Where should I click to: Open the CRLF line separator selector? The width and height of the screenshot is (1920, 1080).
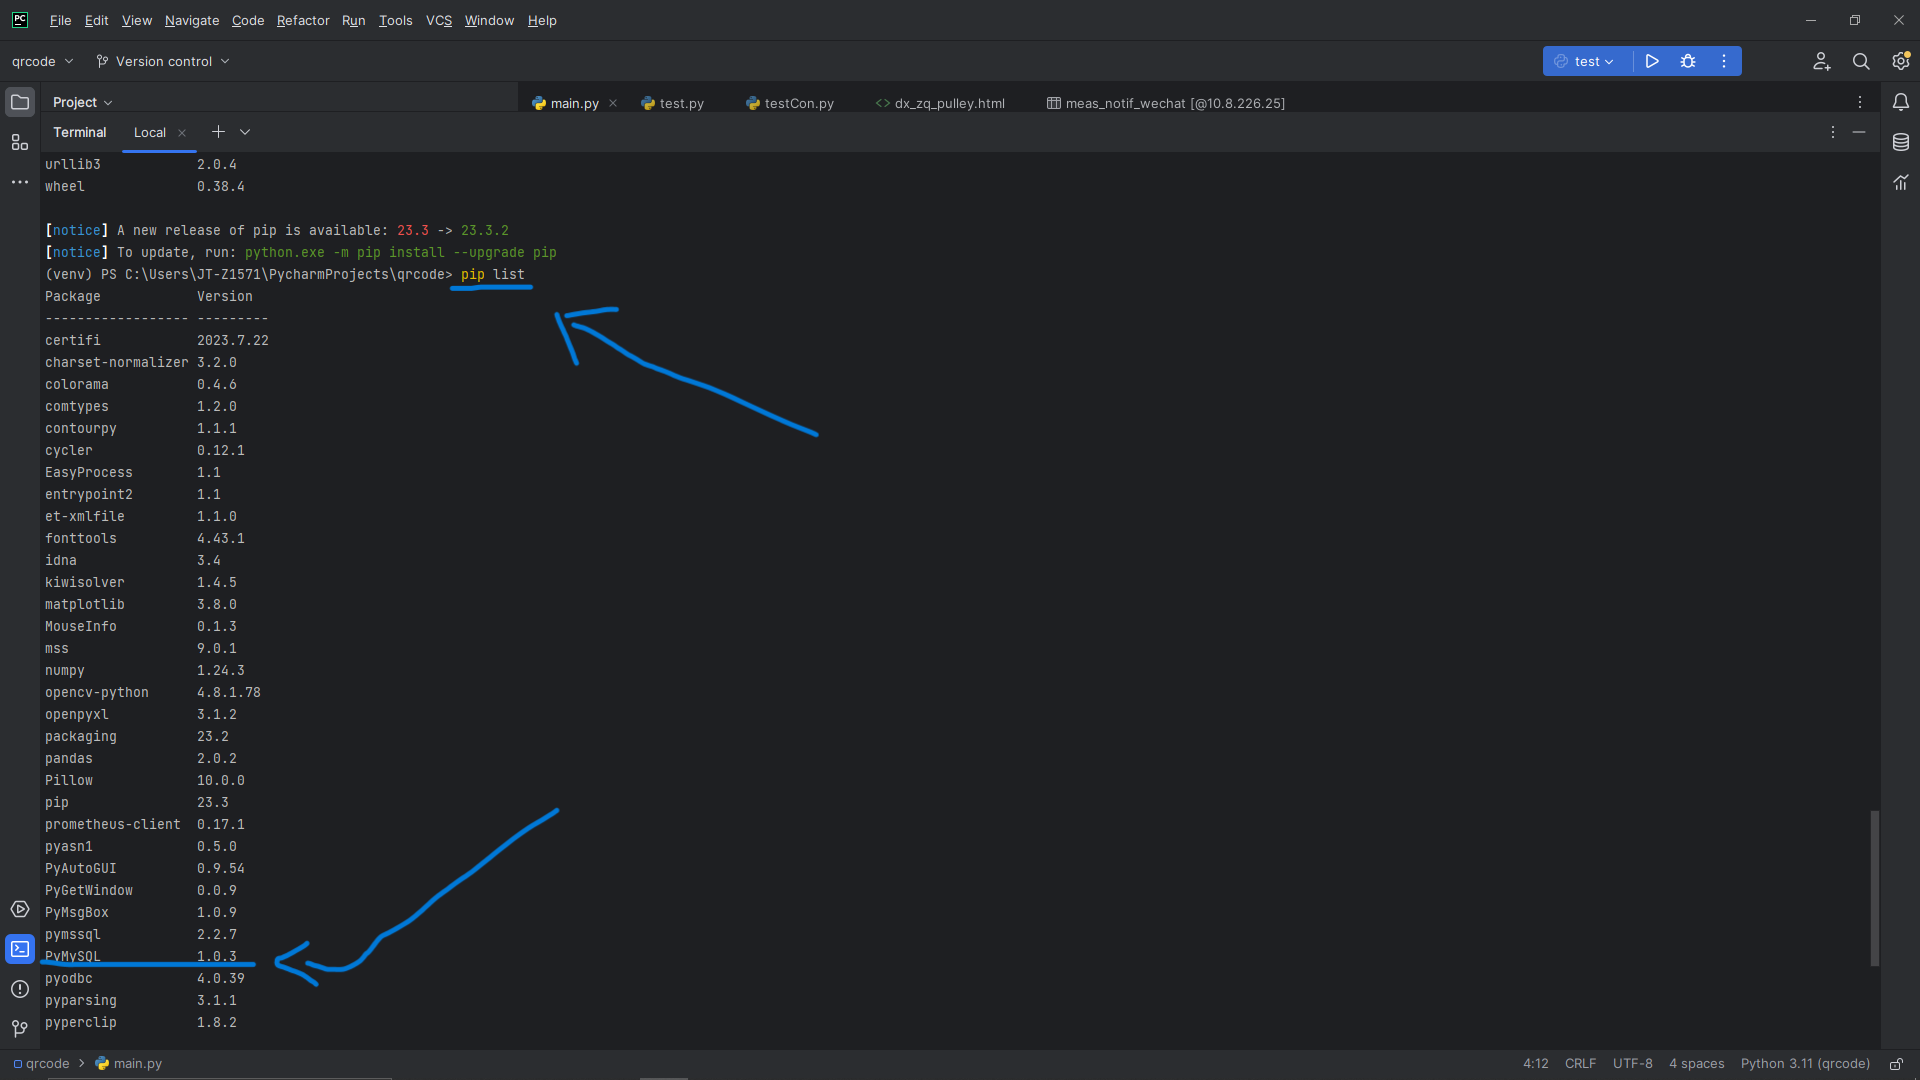[1580, 1064]
